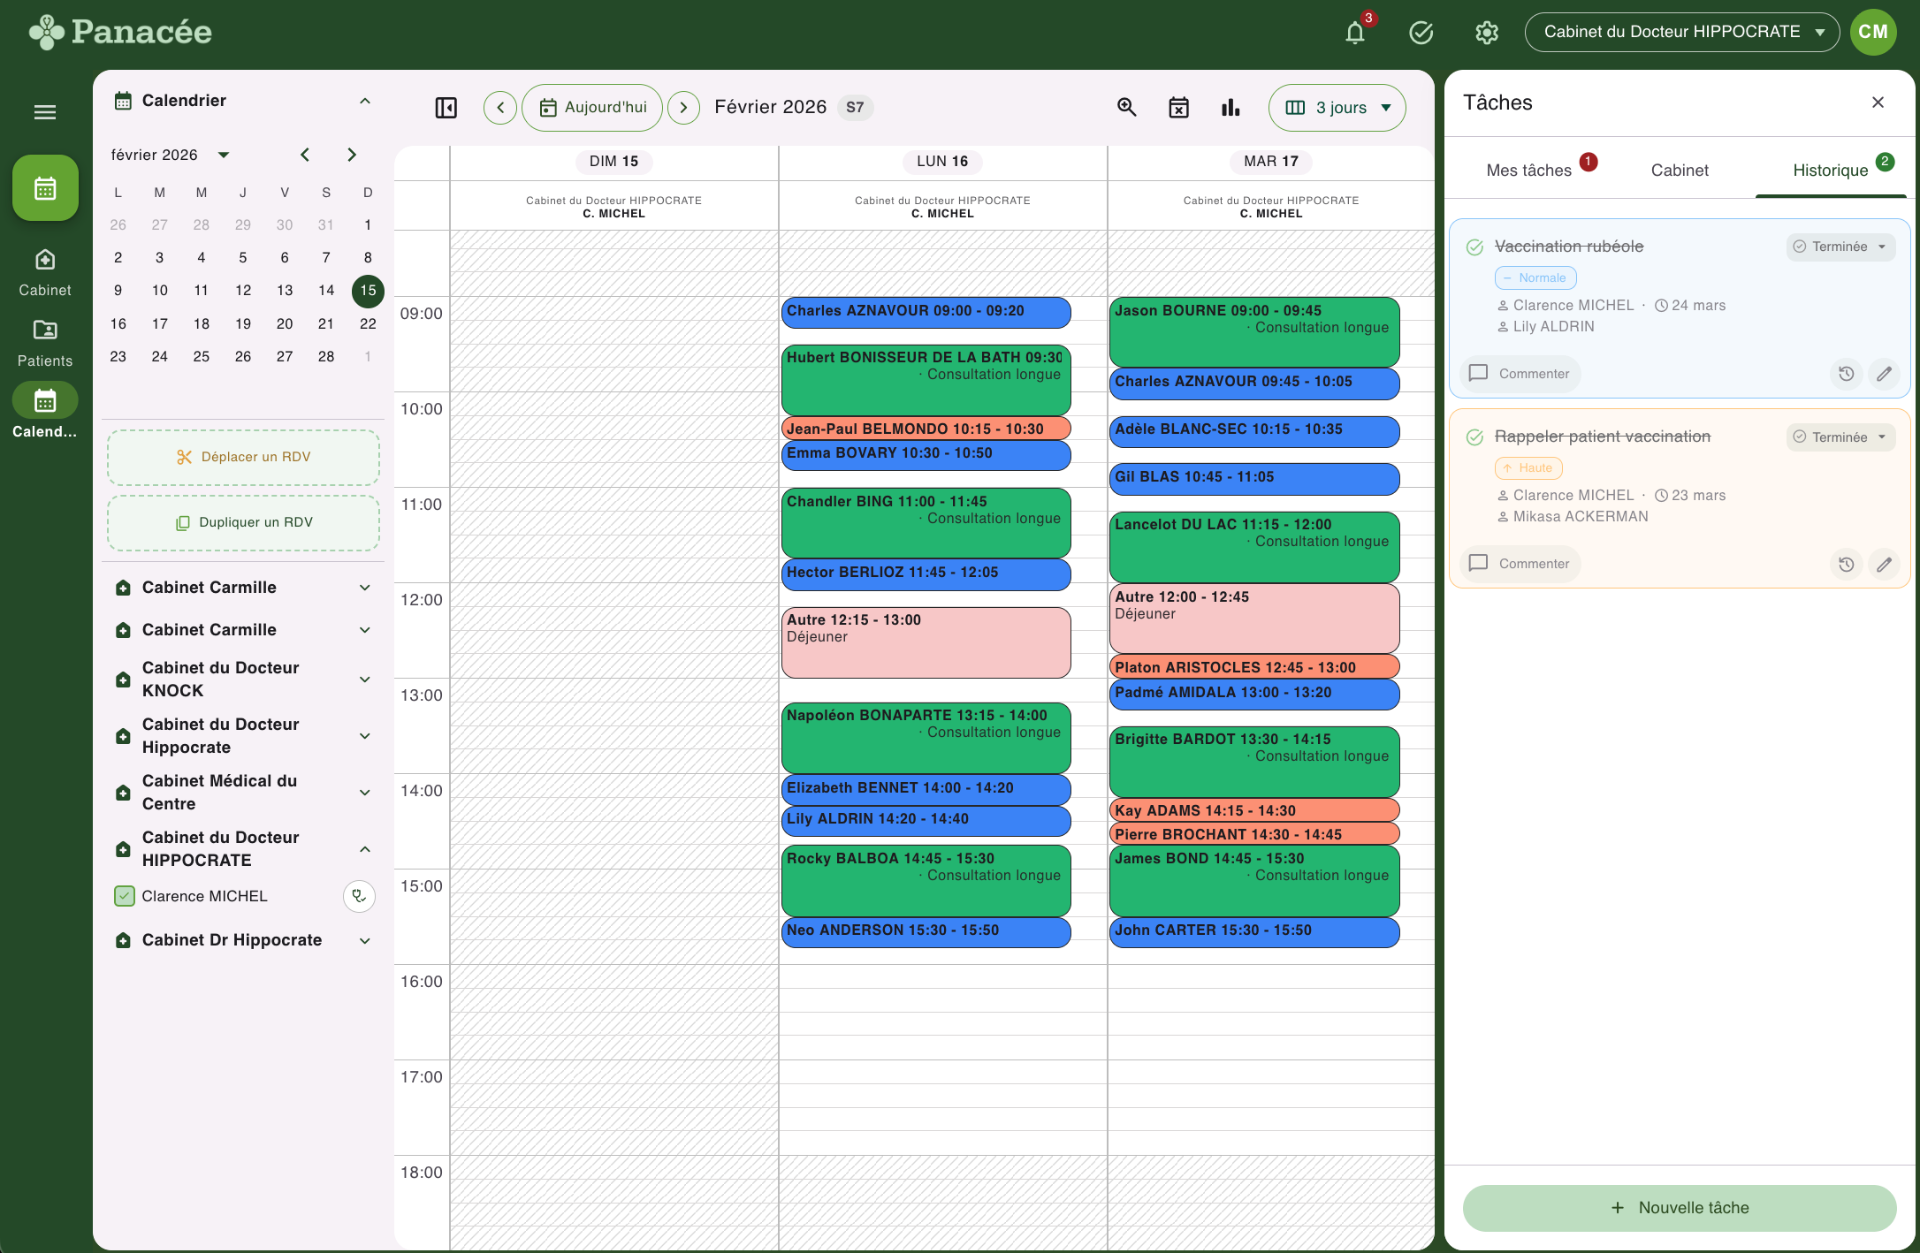This screenshot has height=1253, width=1920.
Task: Click the green calendar shortcut icon in sidebar
Action: [45, 188]
